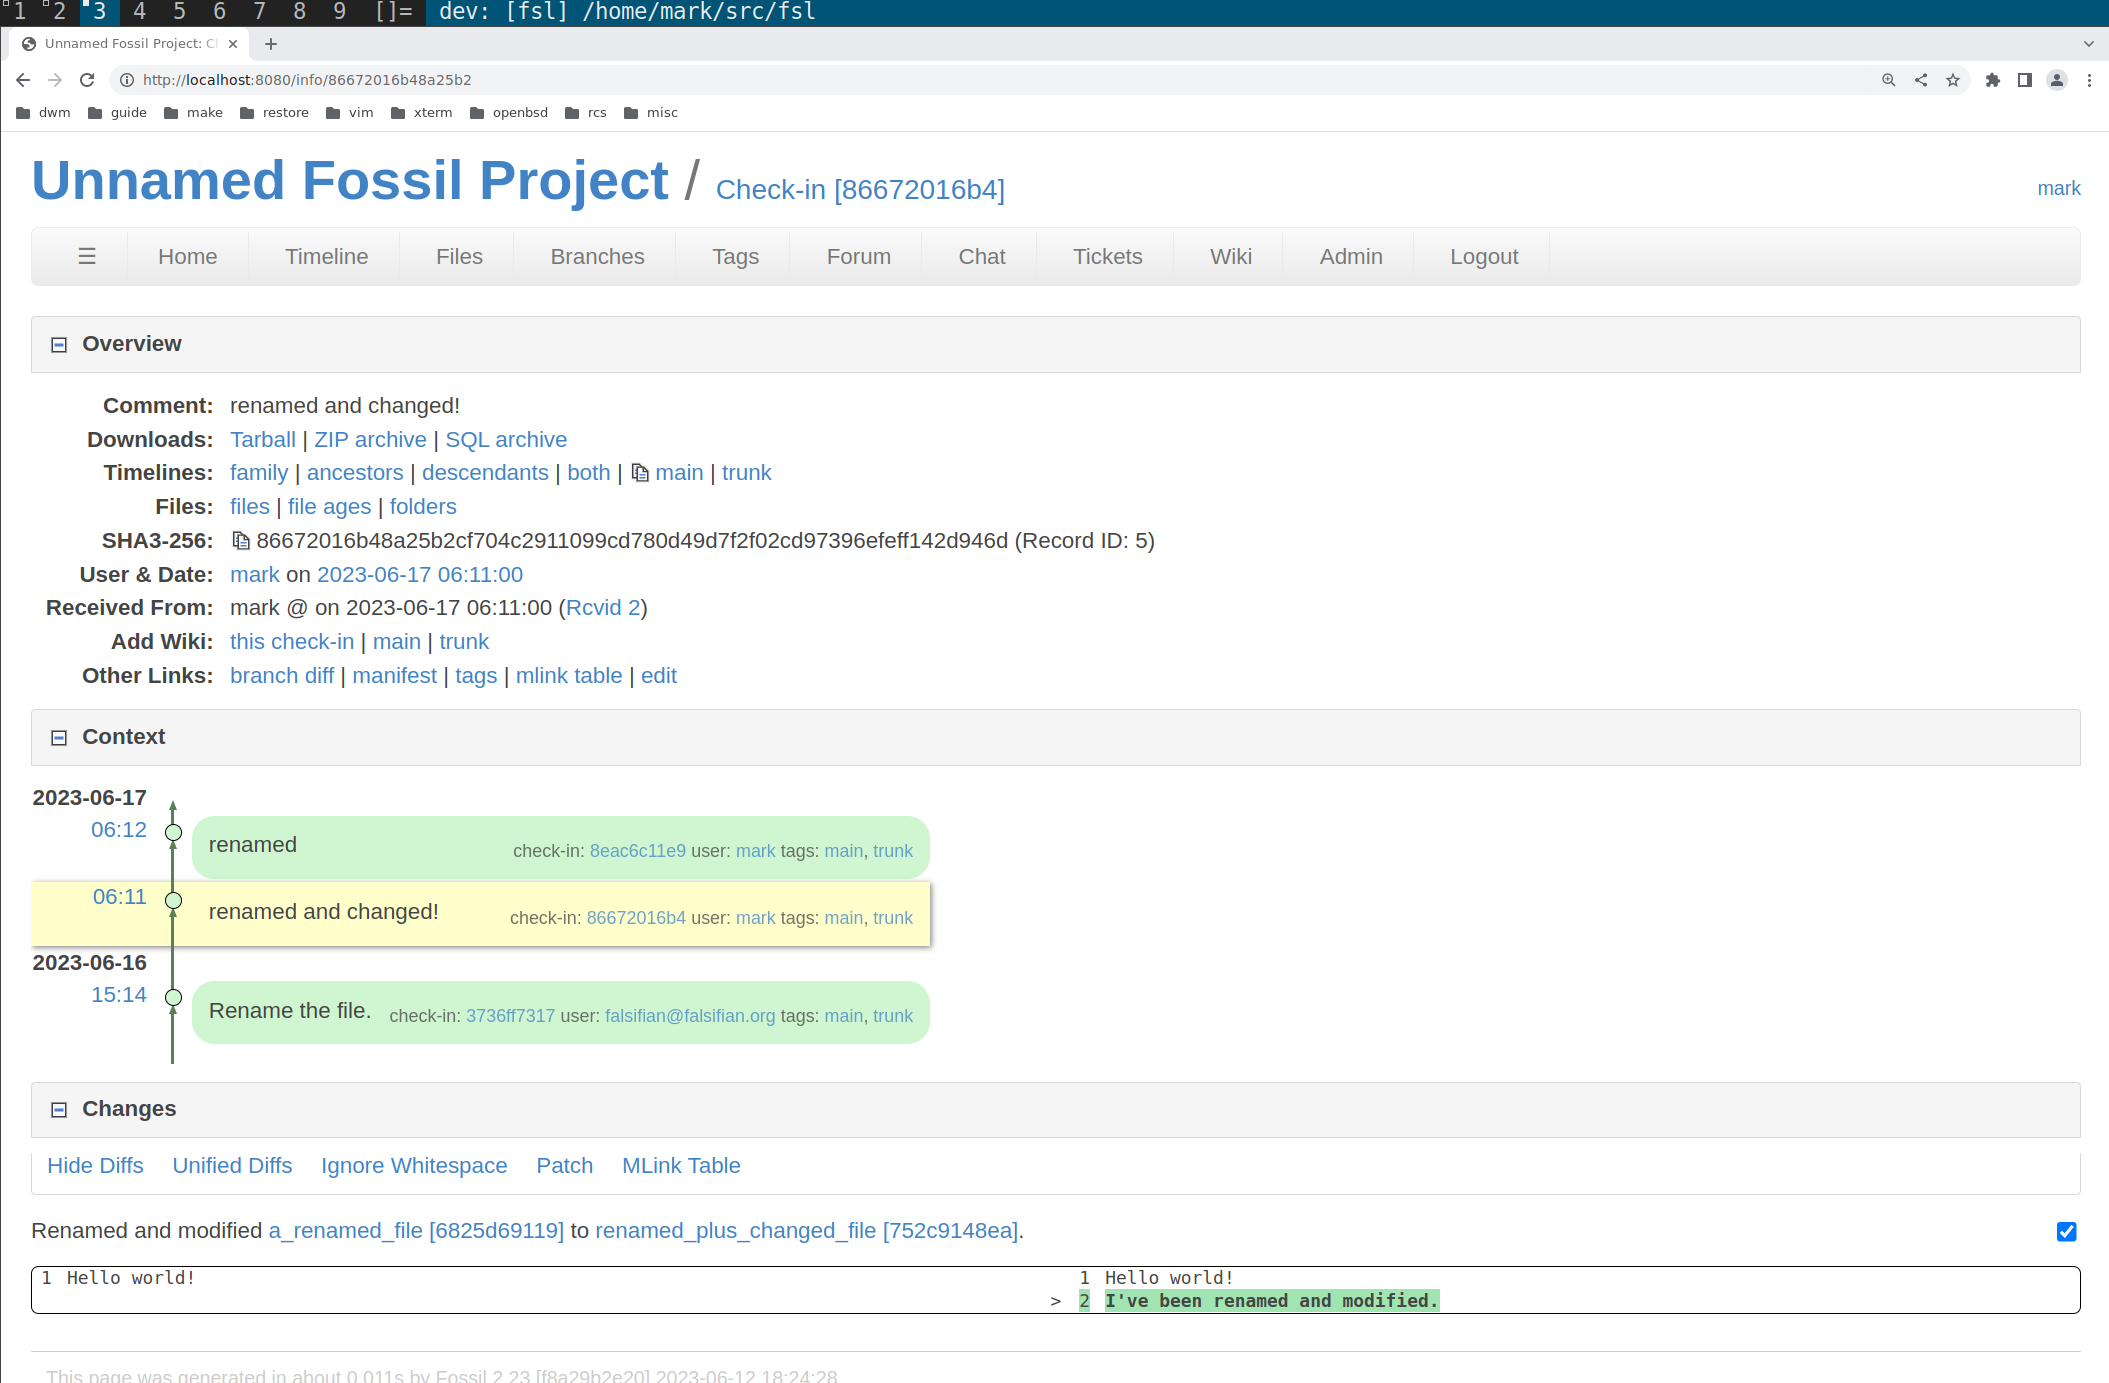This screenshot has height=1383, width=2109.
Task: Open the hamburger menu in navigation bar
Action: pyautogui.click(x=87, y=257)
